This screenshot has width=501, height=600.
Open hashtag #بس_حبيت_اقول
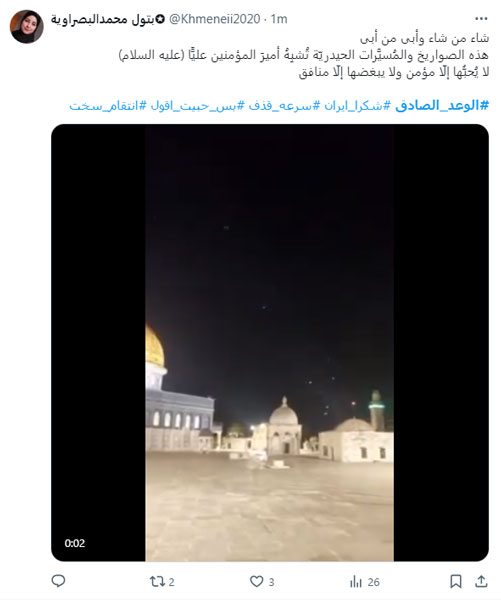[x=197, y=106]
